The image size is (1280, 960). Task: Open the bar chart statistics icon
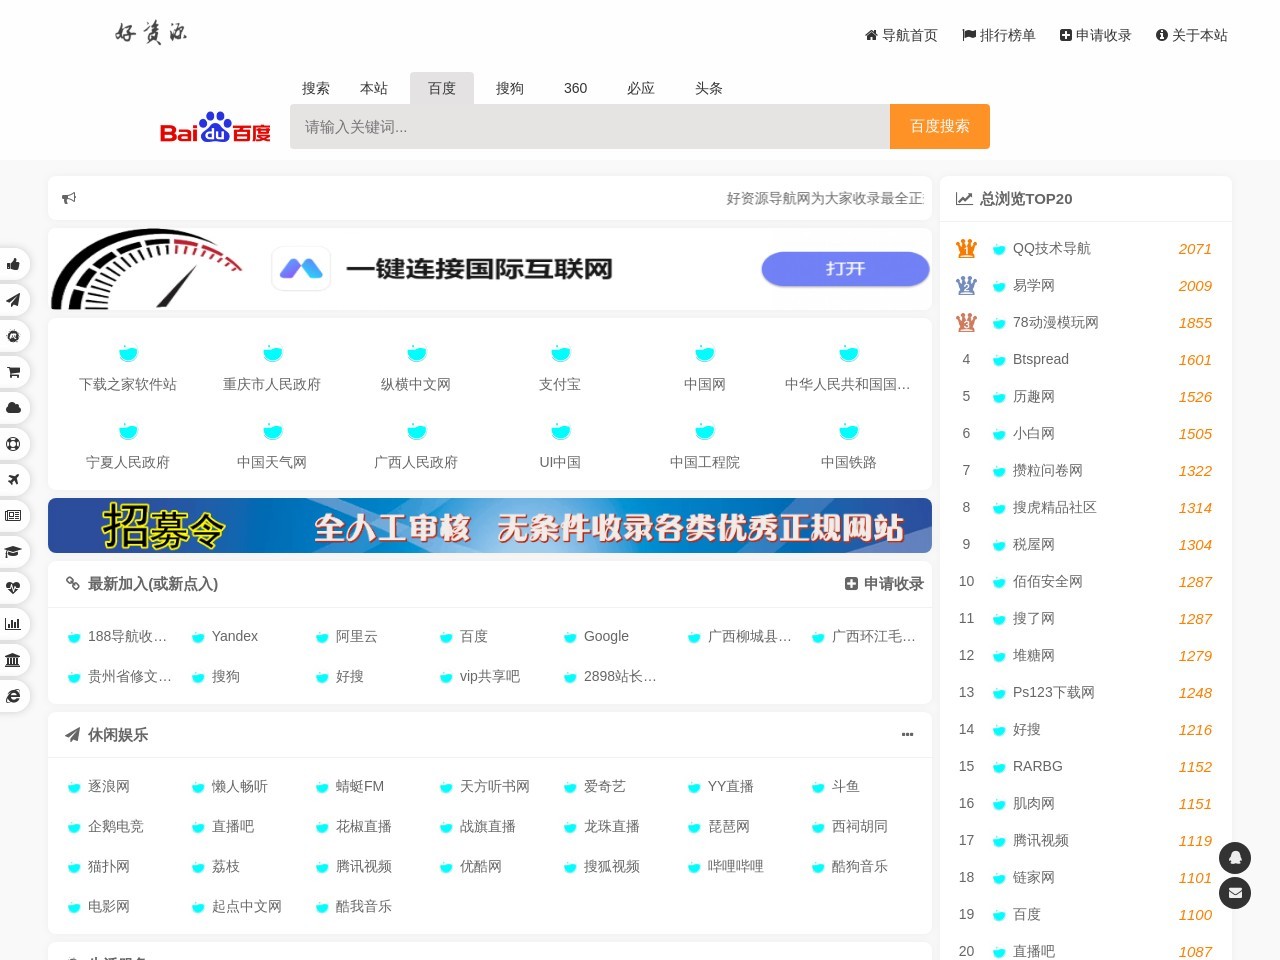click(x=14, y=624)
